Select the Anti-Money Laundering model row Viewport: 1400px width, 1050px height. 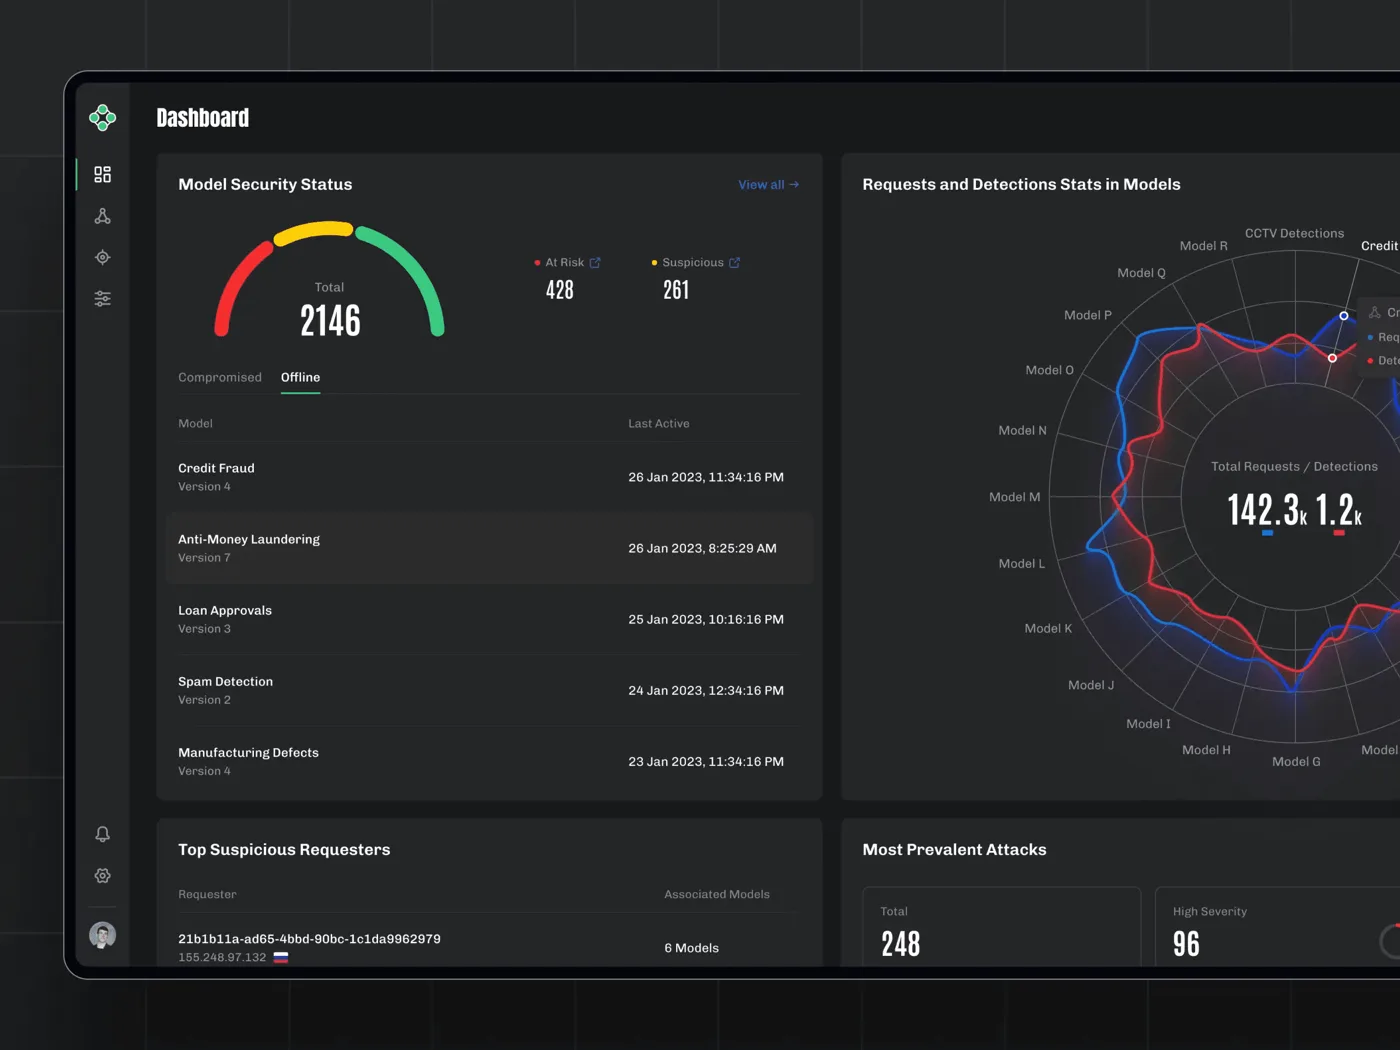click(489, 548)
